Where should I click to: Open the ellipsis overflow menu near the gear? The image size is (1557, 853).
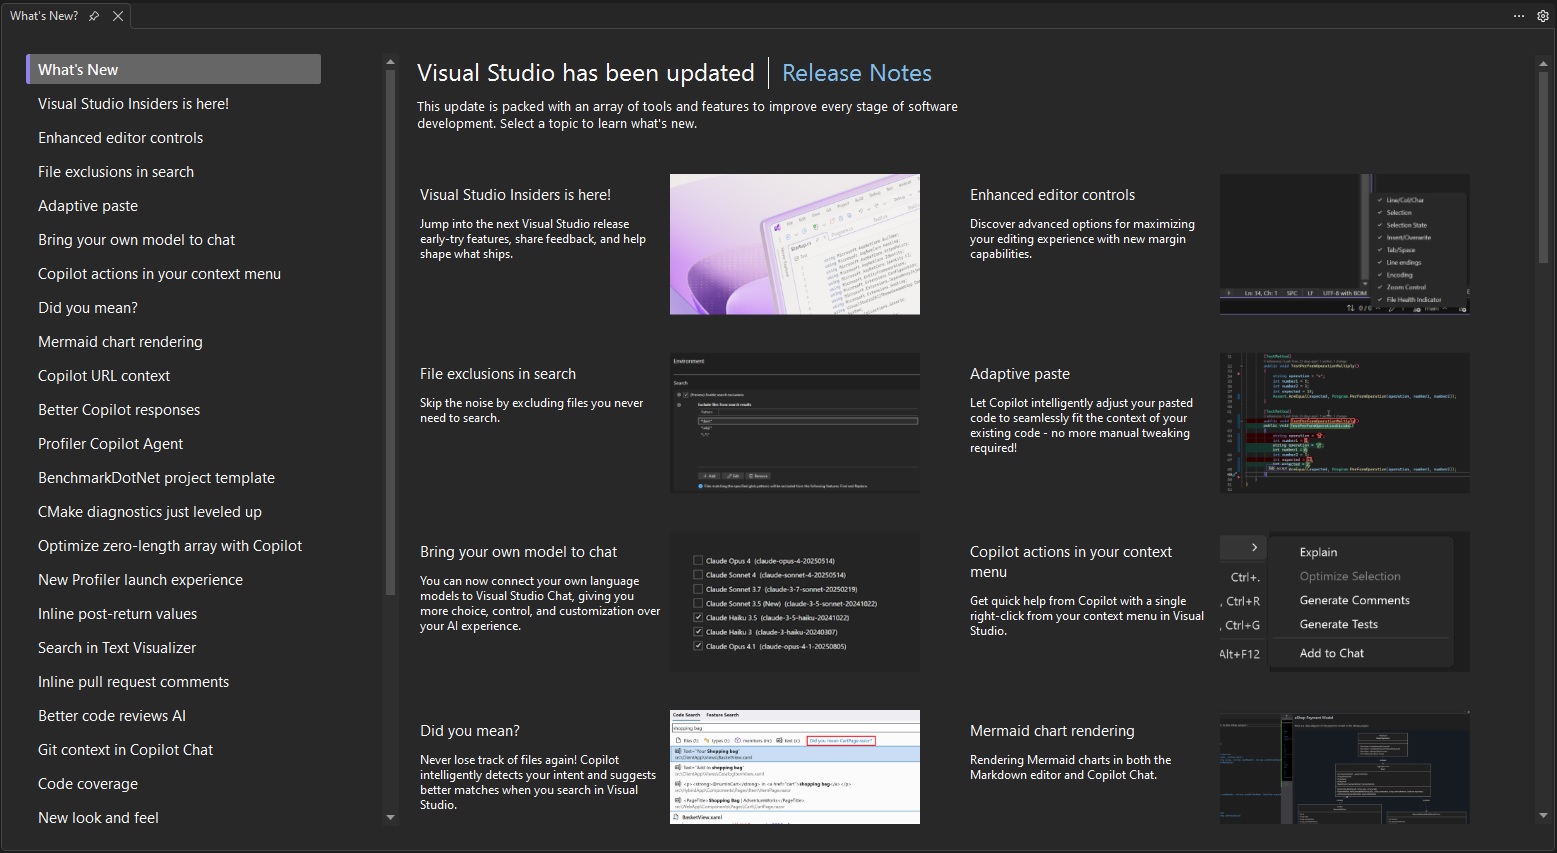[1518, 15]
